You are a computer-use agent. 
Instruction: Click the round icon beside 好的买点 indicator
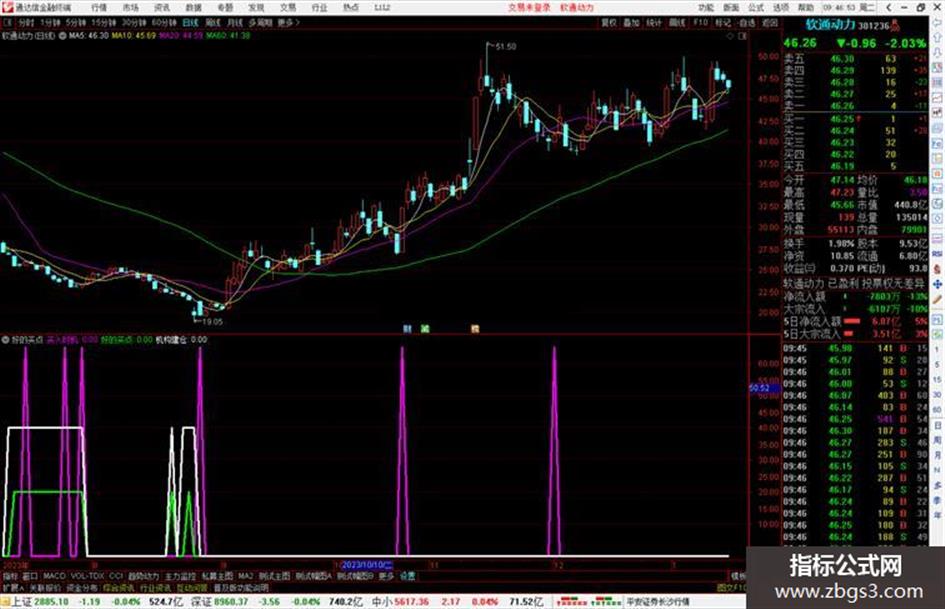(5, 339)
